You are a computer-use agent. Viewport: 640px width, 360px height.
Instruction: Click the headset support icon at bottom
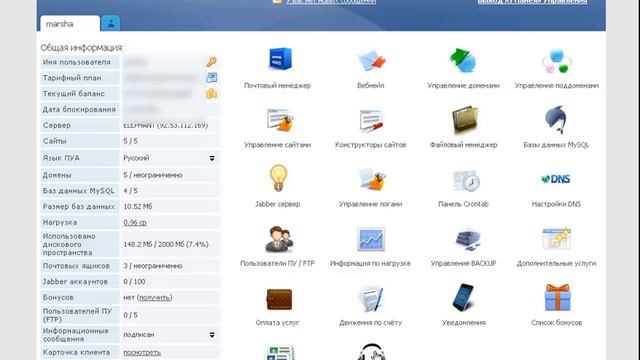pyautogui.click(x=371, y=351)
